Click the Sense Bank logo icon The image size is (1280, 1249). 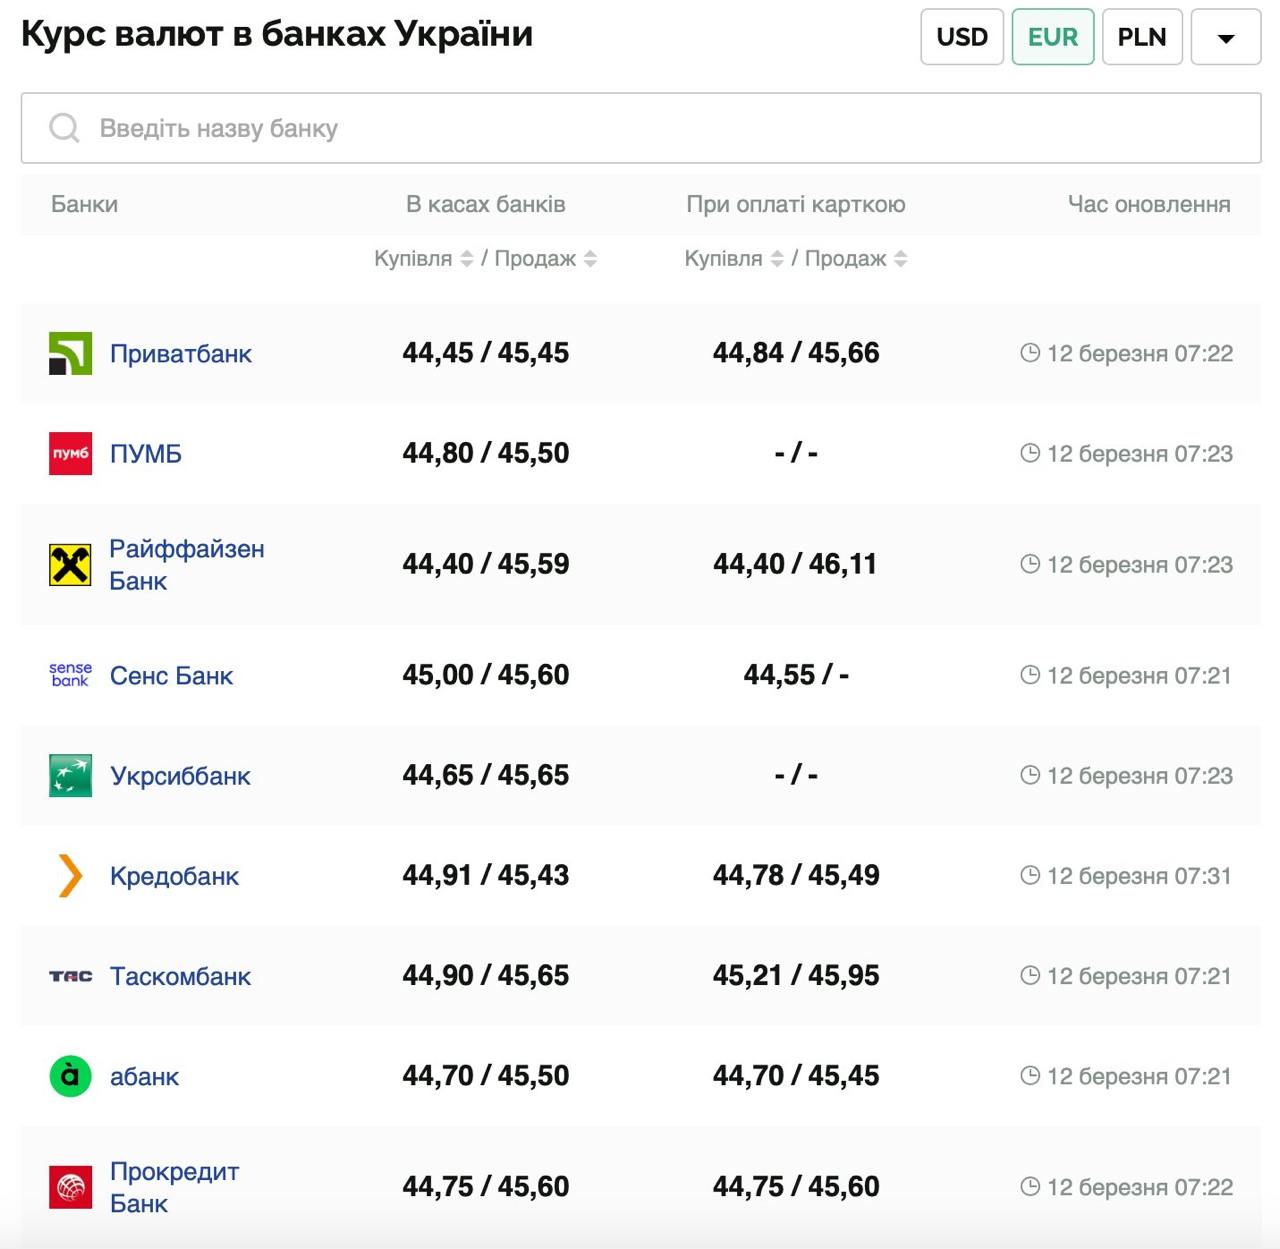click(70, 675)
